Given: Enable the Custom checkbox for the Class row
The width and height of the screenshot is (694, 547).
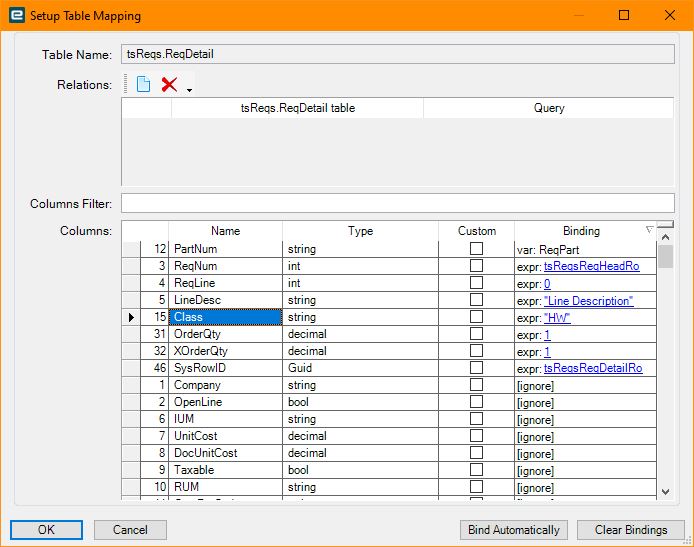Looking at the screenshot, I should coord(476,317).
